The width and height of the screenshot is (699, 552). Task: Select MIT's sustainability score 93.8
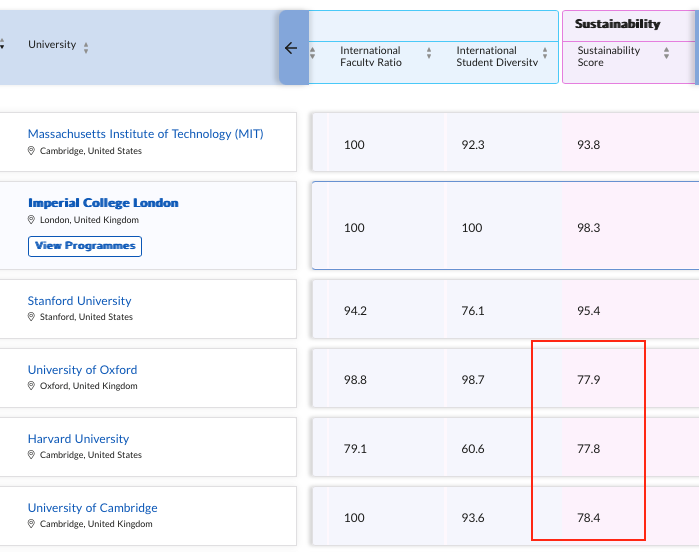(x=588, y=145)
